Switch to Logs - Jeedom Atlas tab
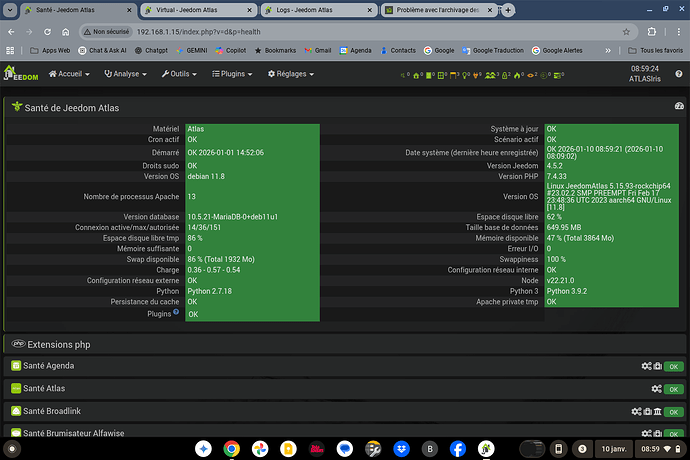This screenshot has width=690, height=460. pos(319,10)
